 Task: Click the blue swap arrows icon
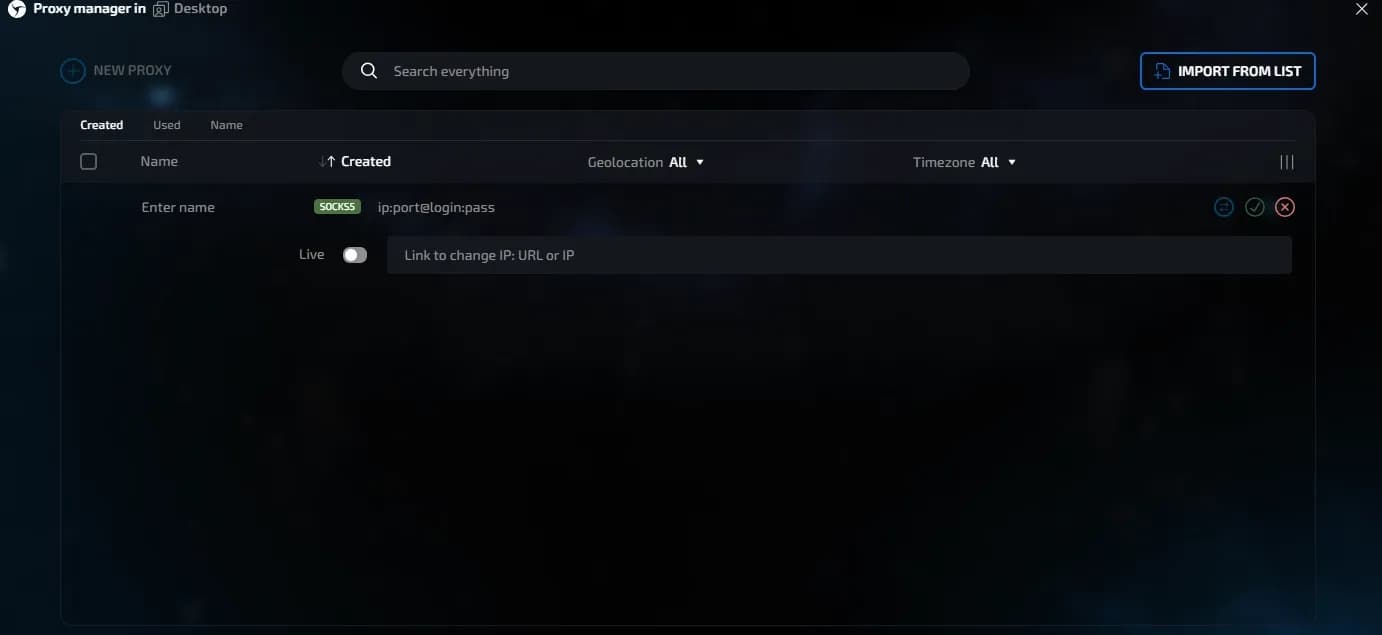[x=1224, y=207]
